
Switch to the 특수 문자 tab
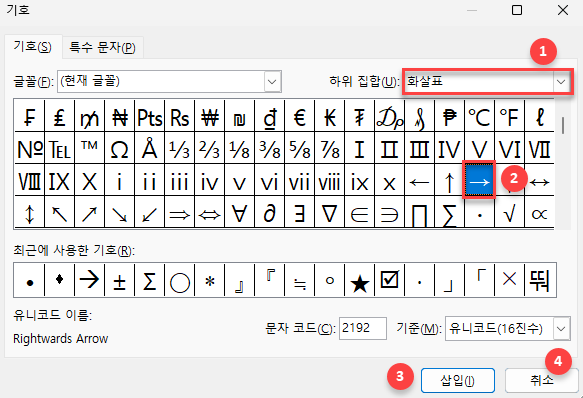pyautogui.click(x=103, y=48)
